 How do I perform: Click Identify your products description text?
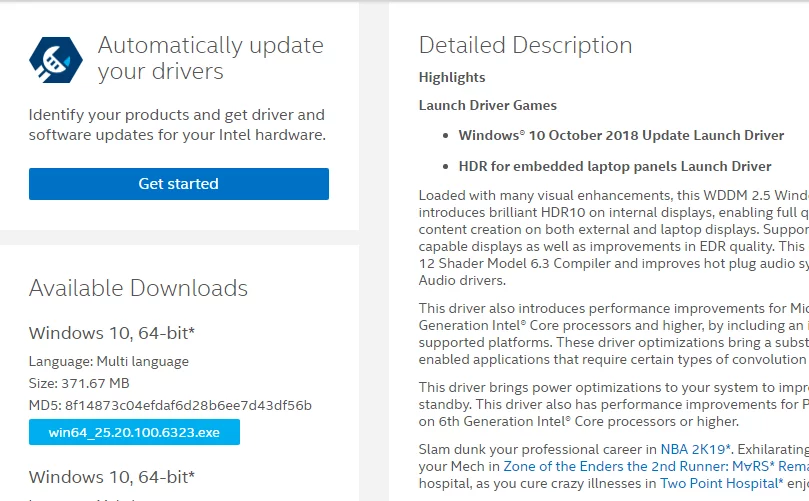tap(177, 125)
